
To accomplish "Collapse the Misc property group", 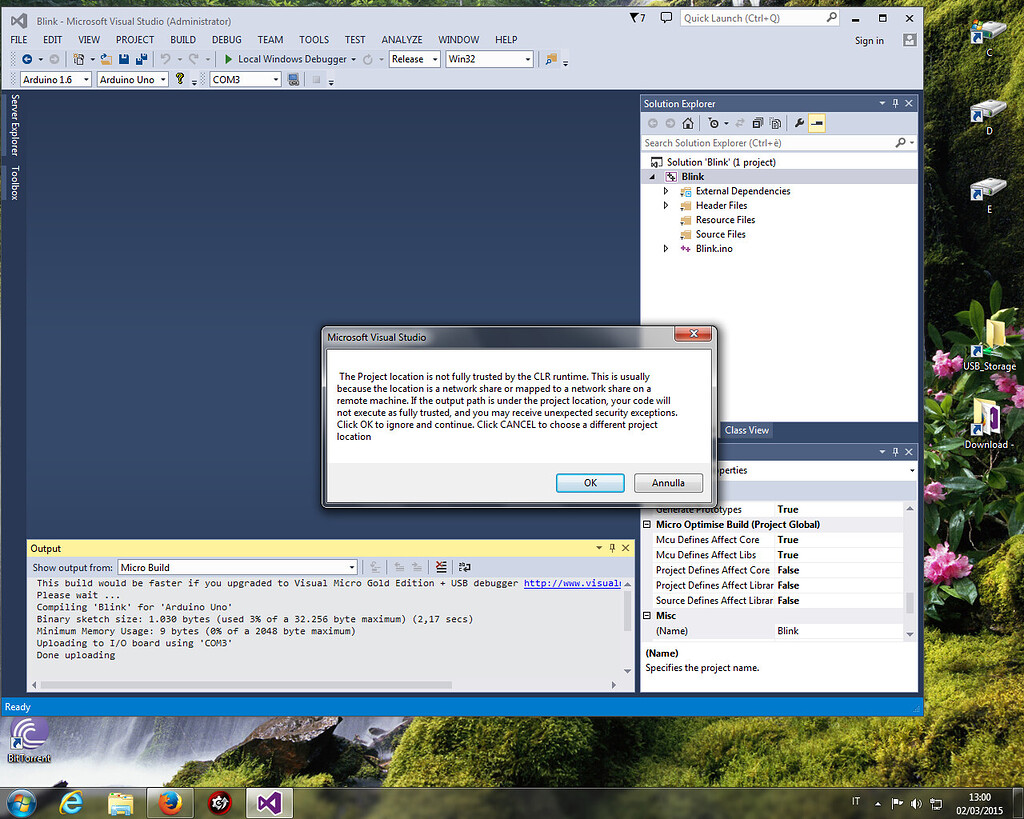I will [x=647, y=615].
